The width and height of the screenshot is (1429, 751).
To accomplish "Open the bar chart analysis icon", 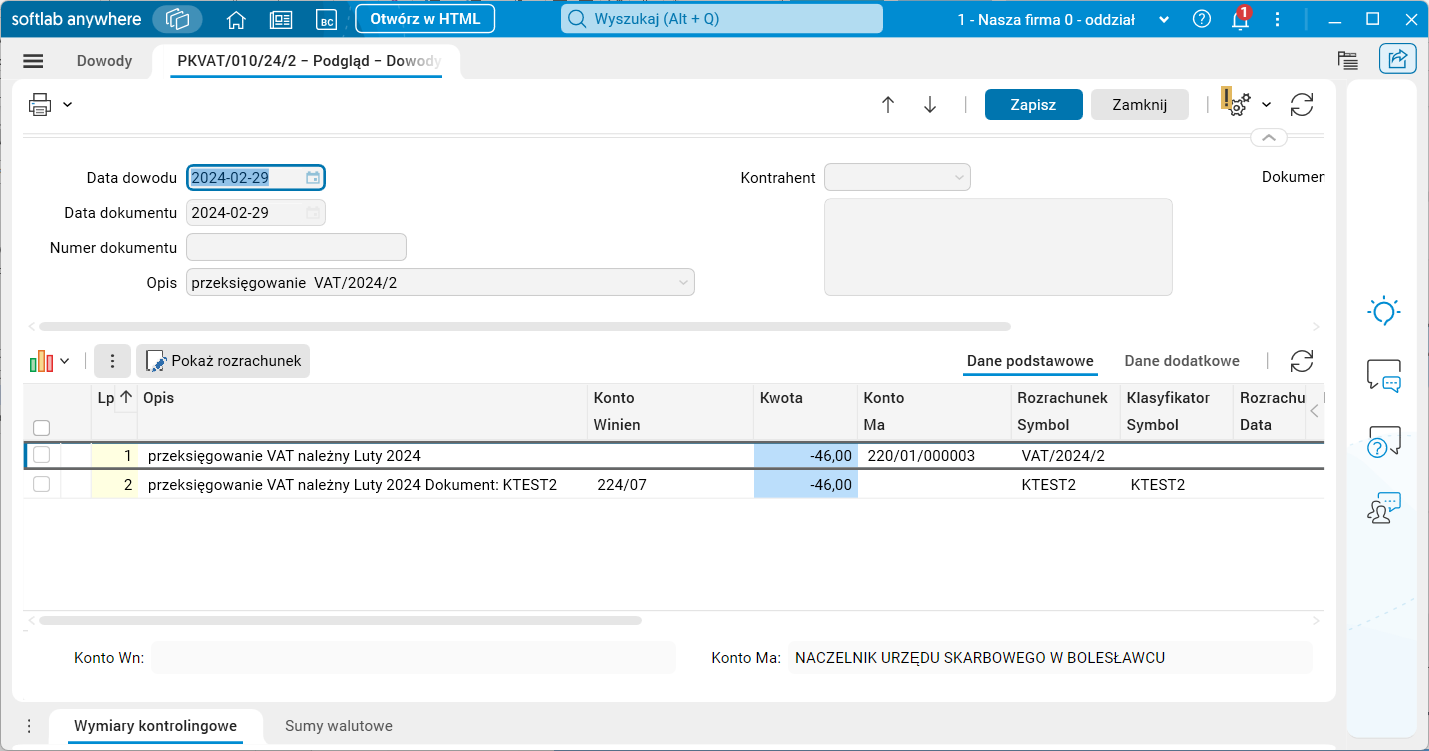I will point(41,361).
